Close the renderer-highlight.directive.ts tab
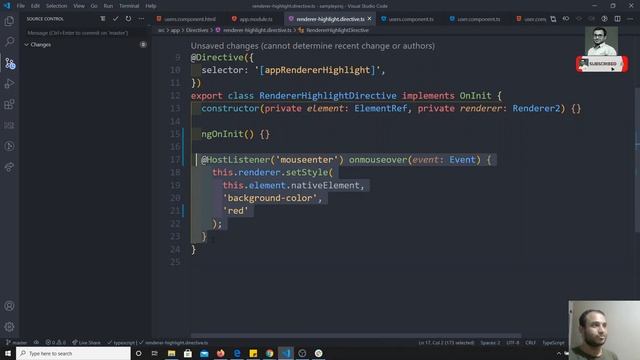Viewport: 640px width, 360px height. [369, 19]
